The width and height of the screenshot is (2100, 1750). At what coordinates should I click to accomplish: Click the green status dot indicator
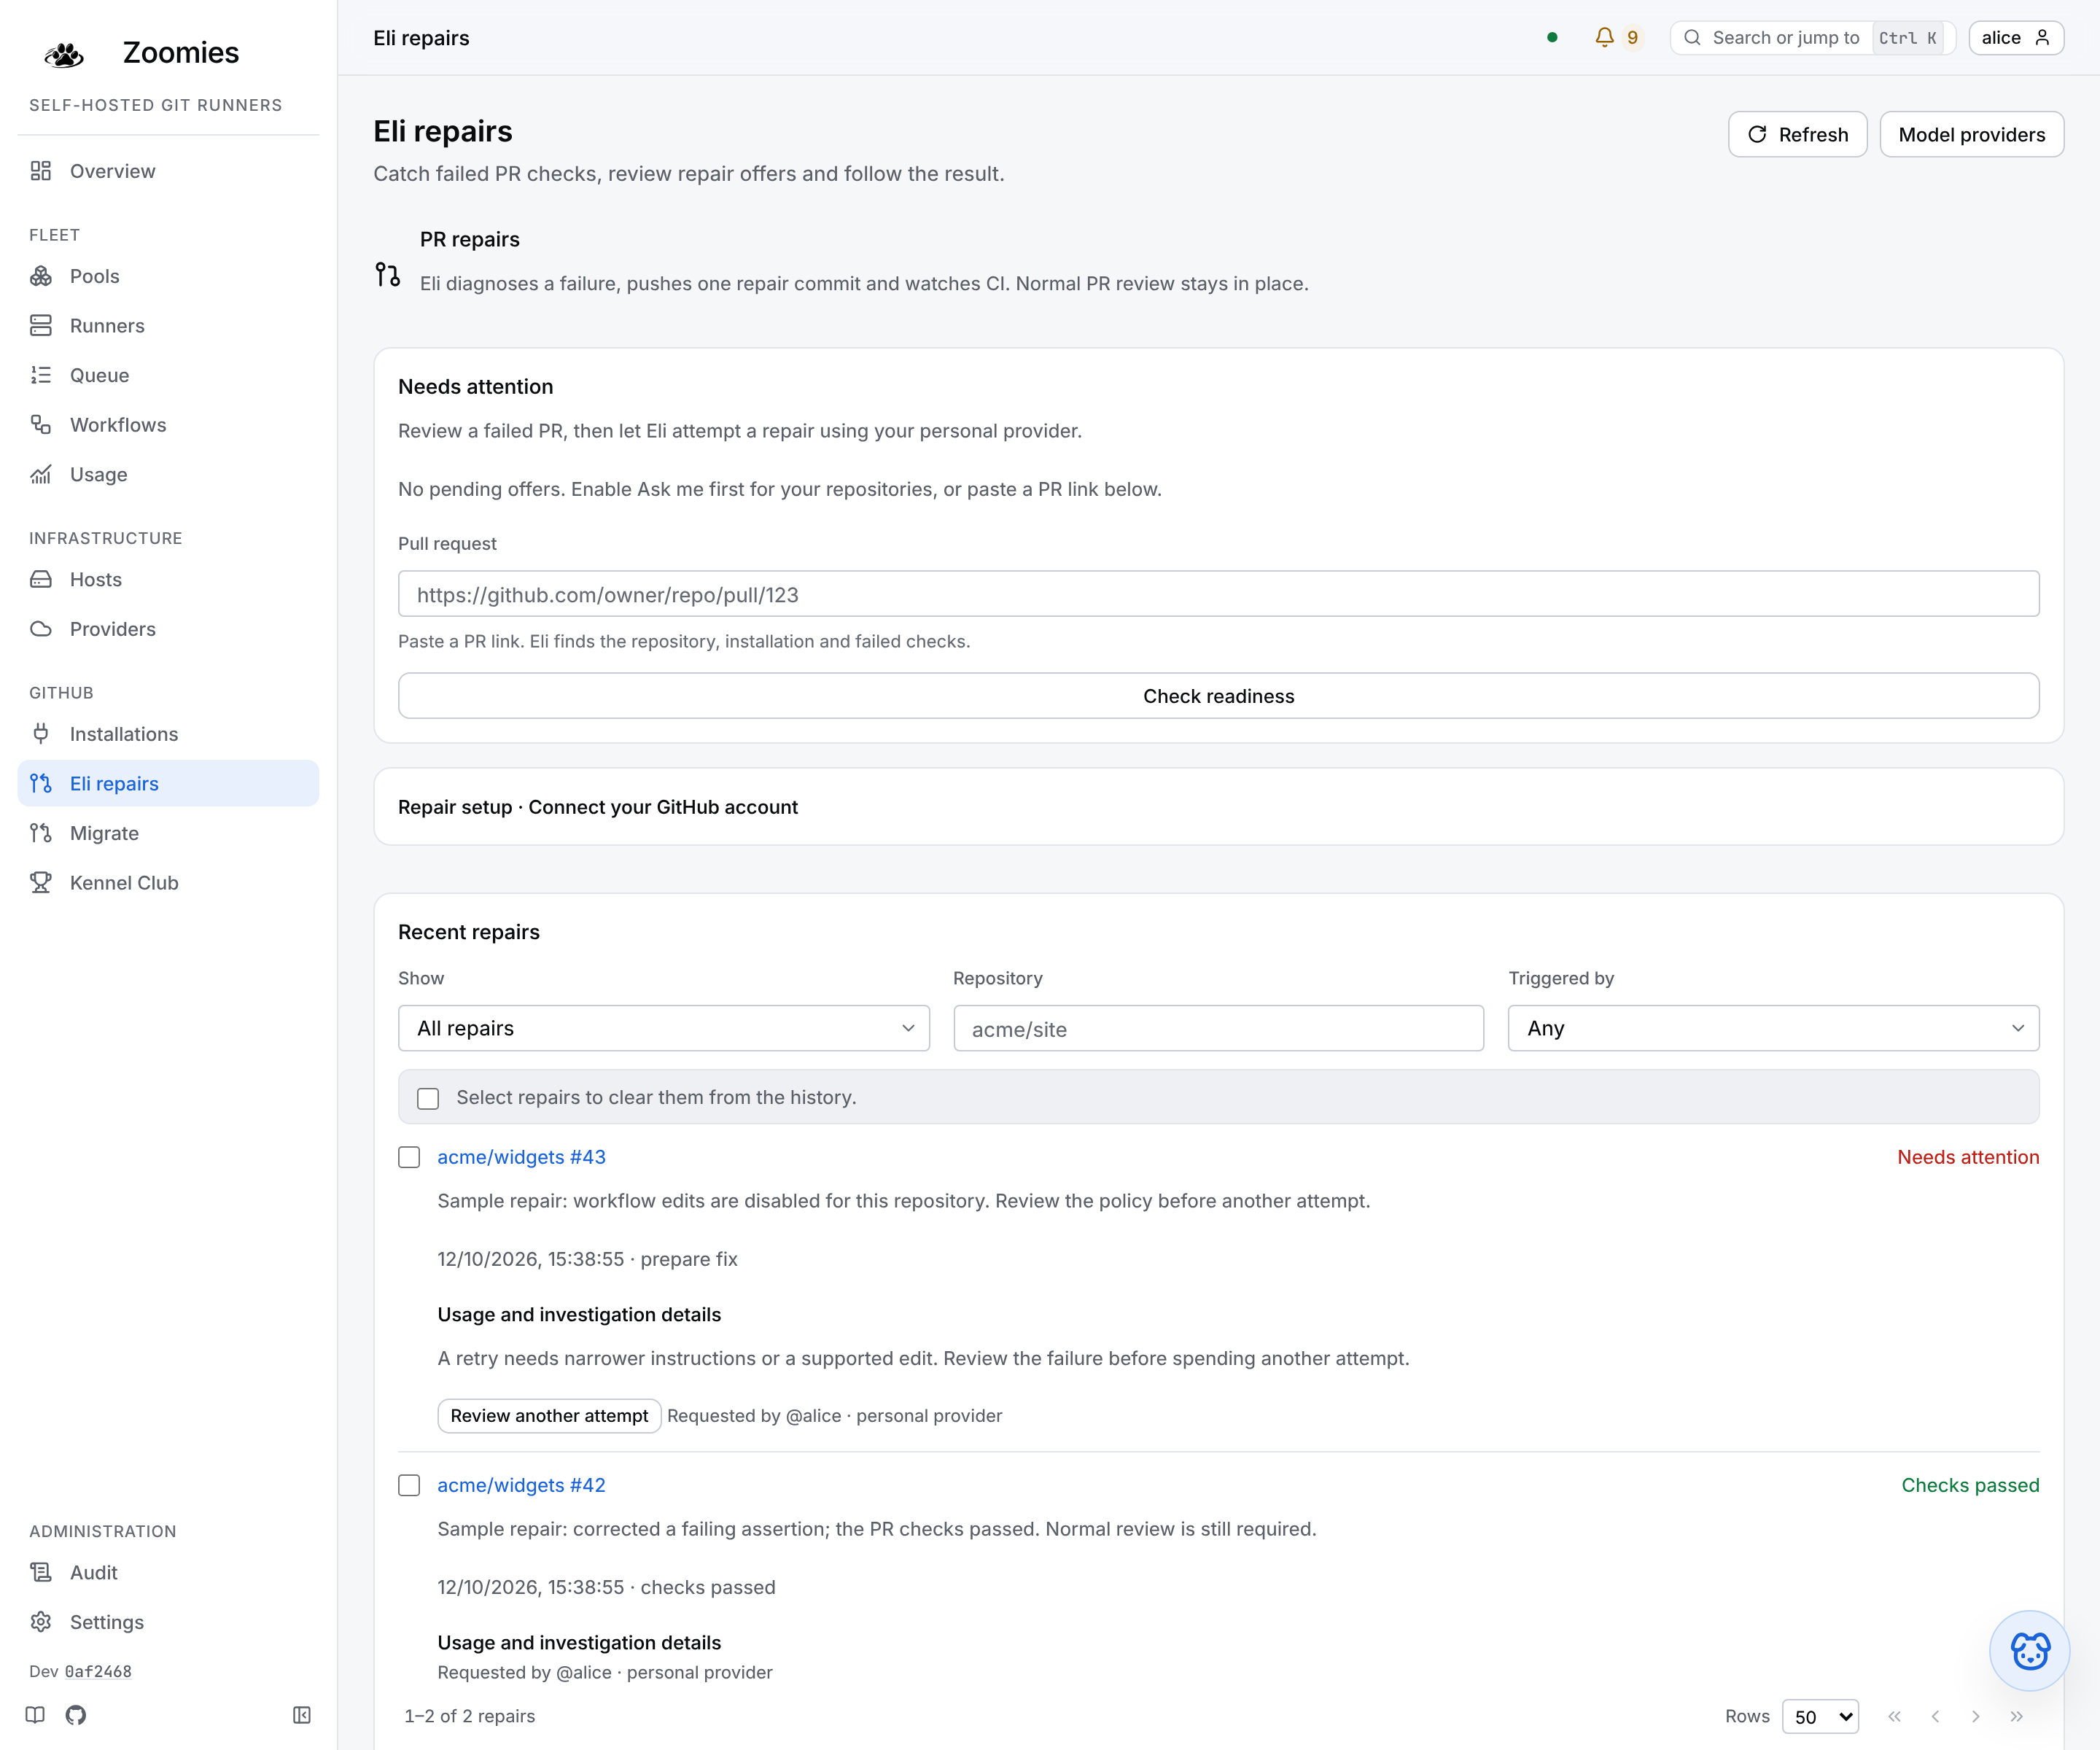1552,38
